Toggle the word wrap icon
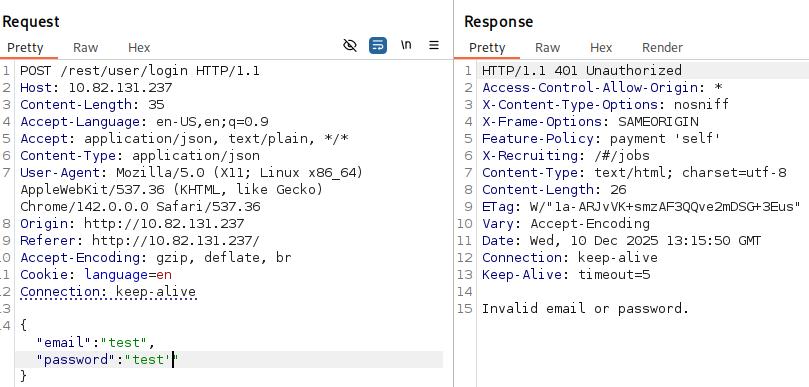 pos(378,45)
